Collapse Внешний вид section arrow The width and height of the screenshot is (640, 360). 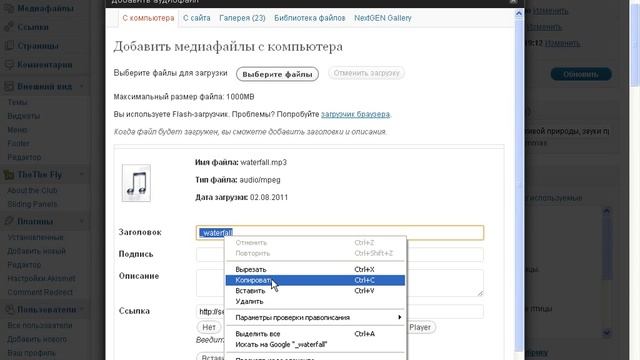(82, 87)
